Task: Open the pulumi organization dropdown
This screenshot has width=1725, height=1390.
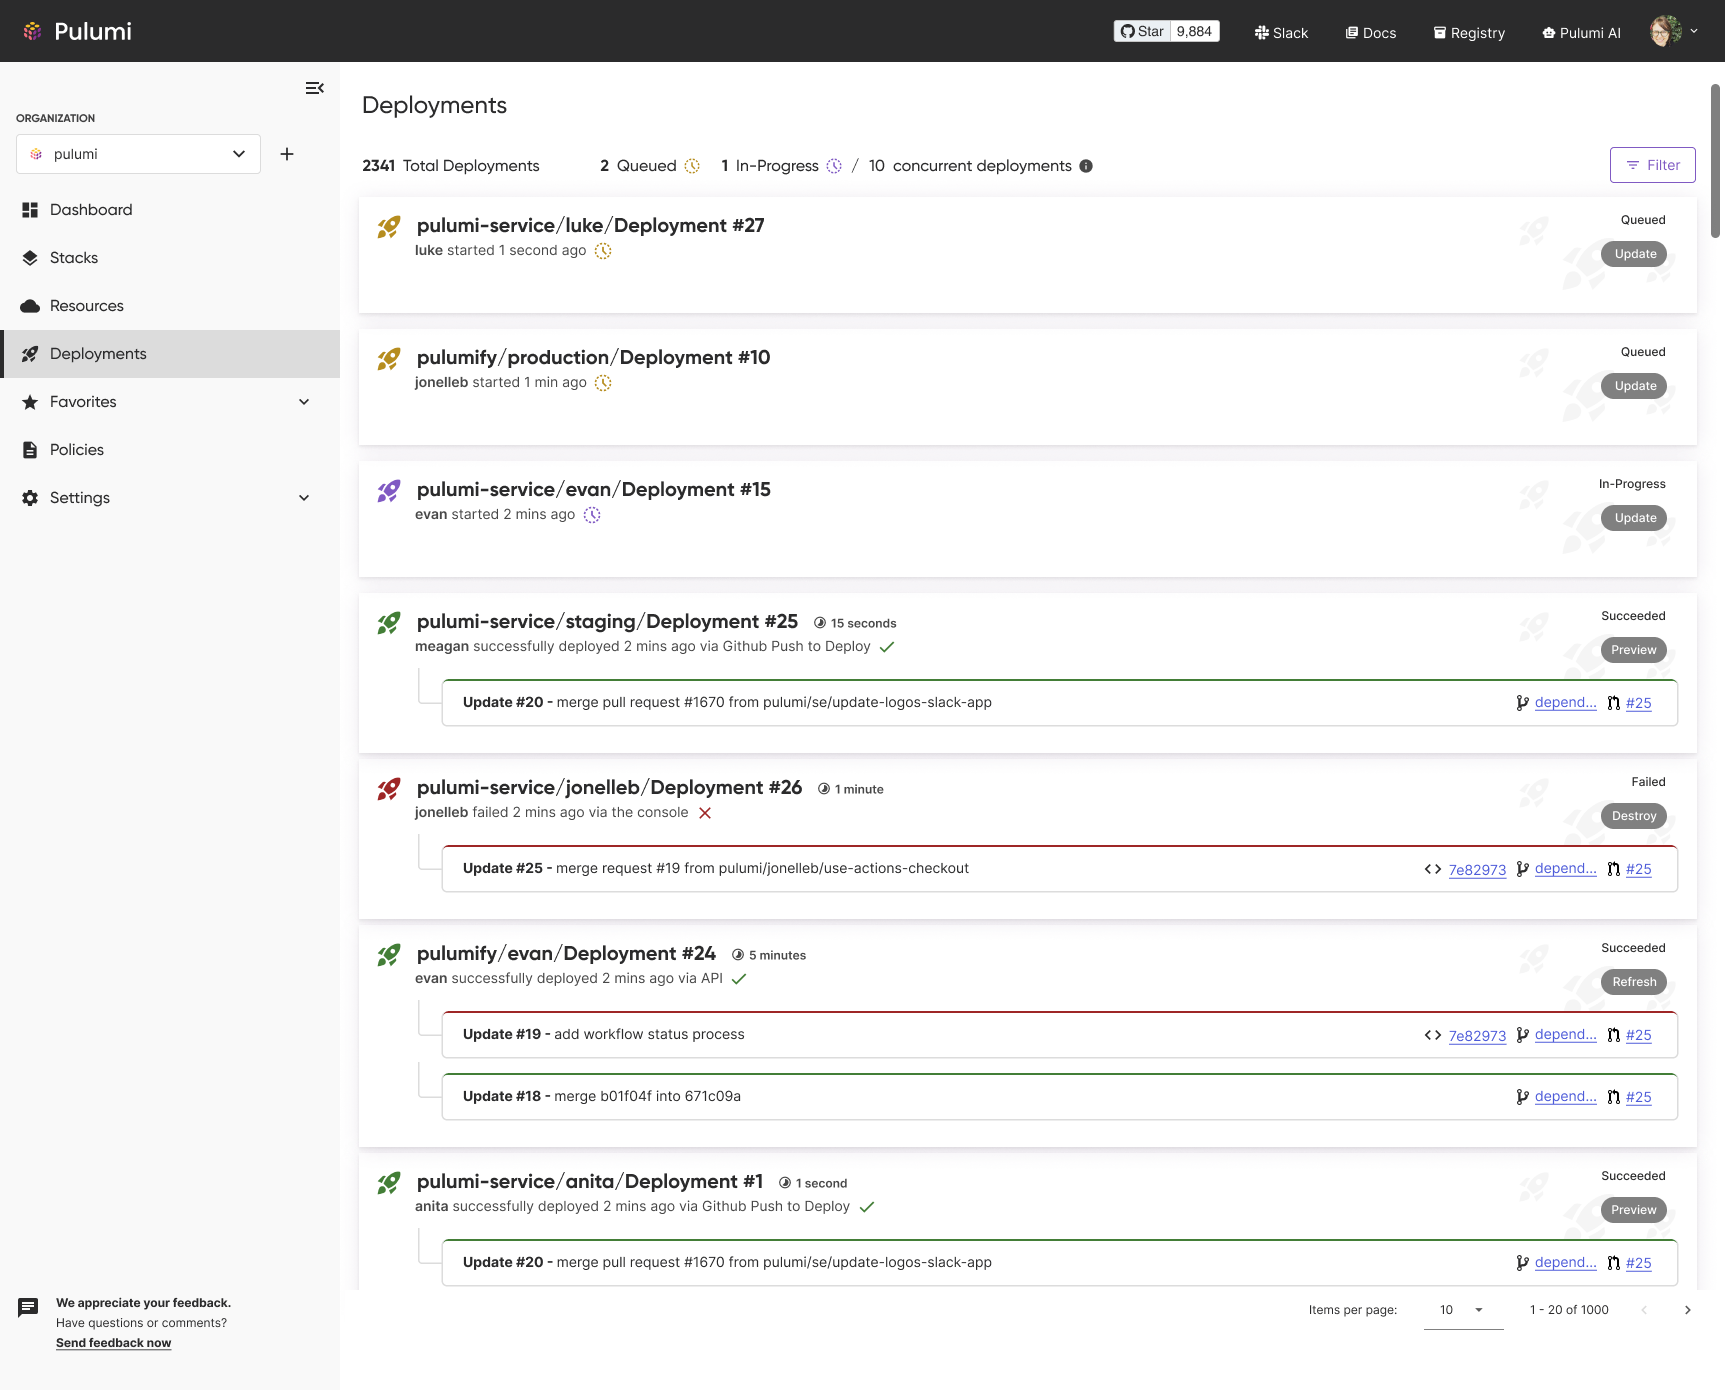Action: point(138,154)
